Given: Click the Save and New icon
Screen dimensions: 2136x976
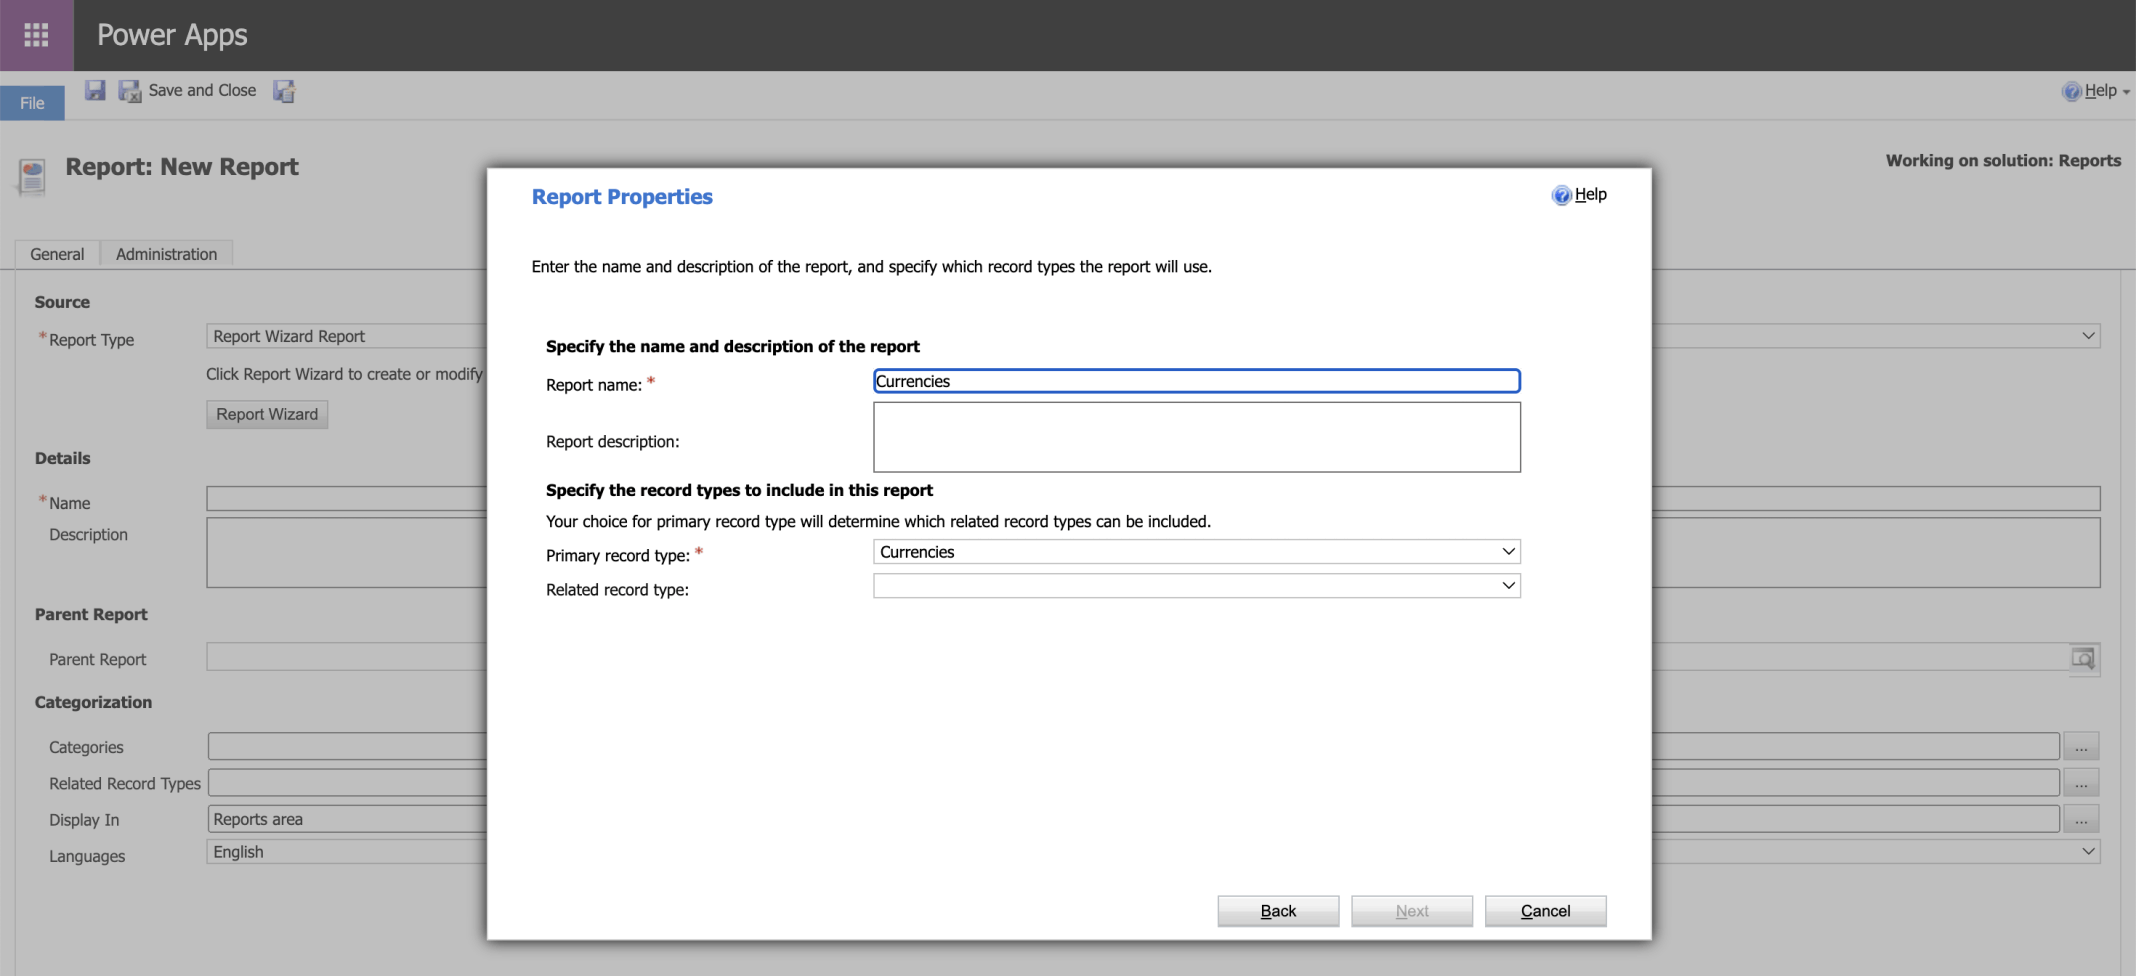Looking at the screenshot, I should (x=285, y=91).
